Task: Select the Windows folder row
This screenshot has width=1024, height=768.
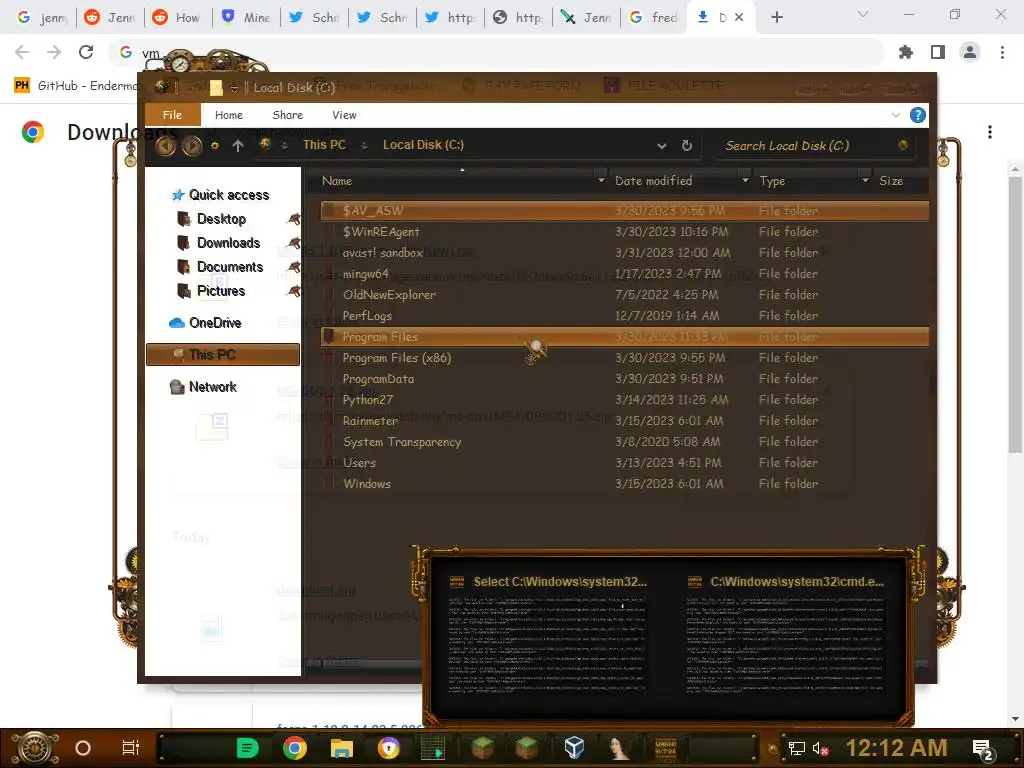Action: pyautogui.click(x=624, y=484)
